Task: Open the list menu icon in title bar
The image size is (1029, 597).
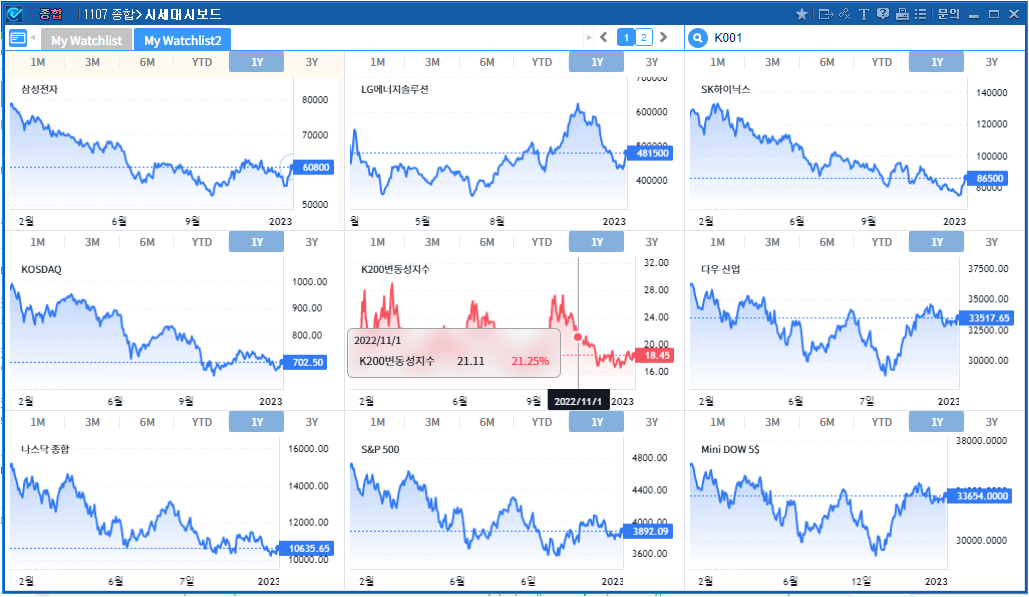Action: 920,14
